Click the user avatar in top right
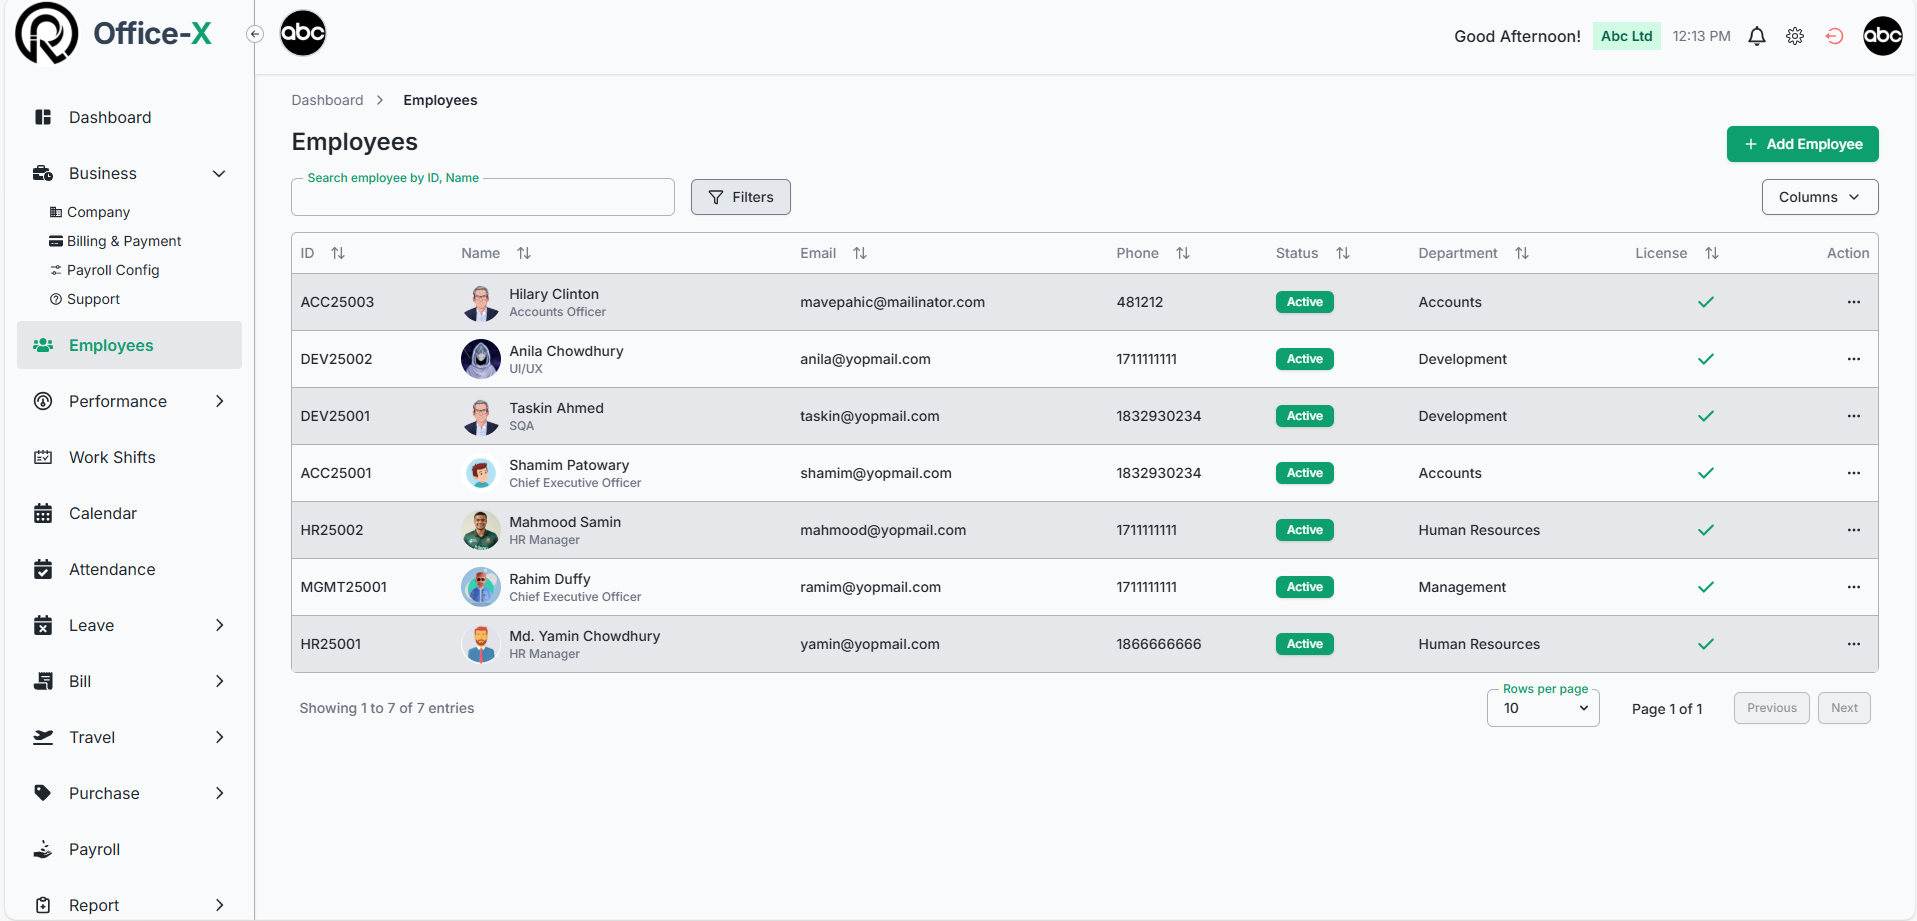Image resolution: width=1917 pixels, height=921 pixels. click(1882, 36)
